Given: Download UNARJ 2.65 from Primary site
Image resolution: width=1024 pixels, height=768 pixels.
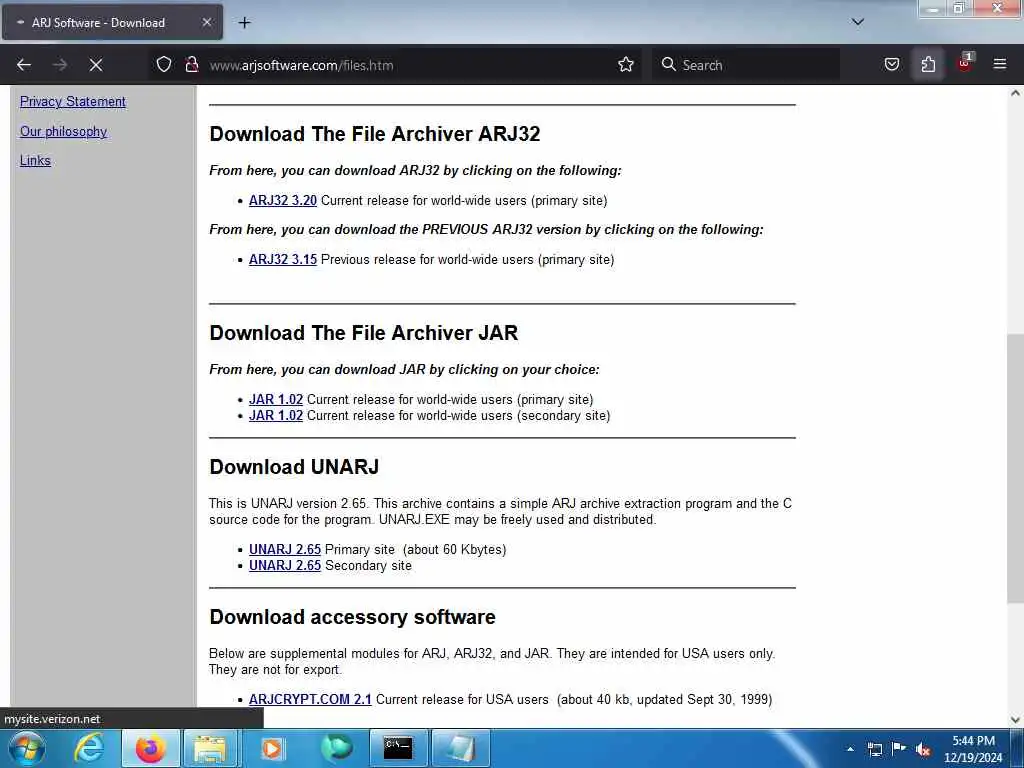Looking at the screenshot, I should coord(285,550).
